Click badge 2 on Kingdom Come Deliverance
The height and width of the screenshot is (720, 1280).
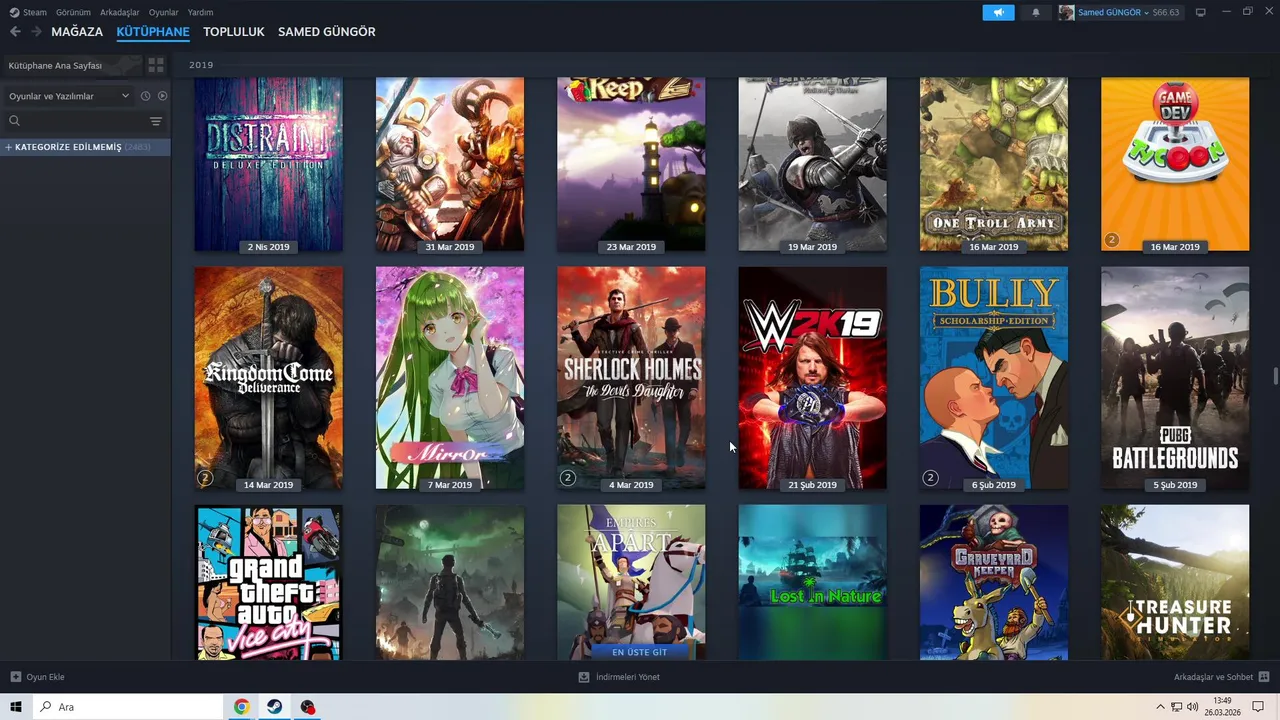point(205,478)
